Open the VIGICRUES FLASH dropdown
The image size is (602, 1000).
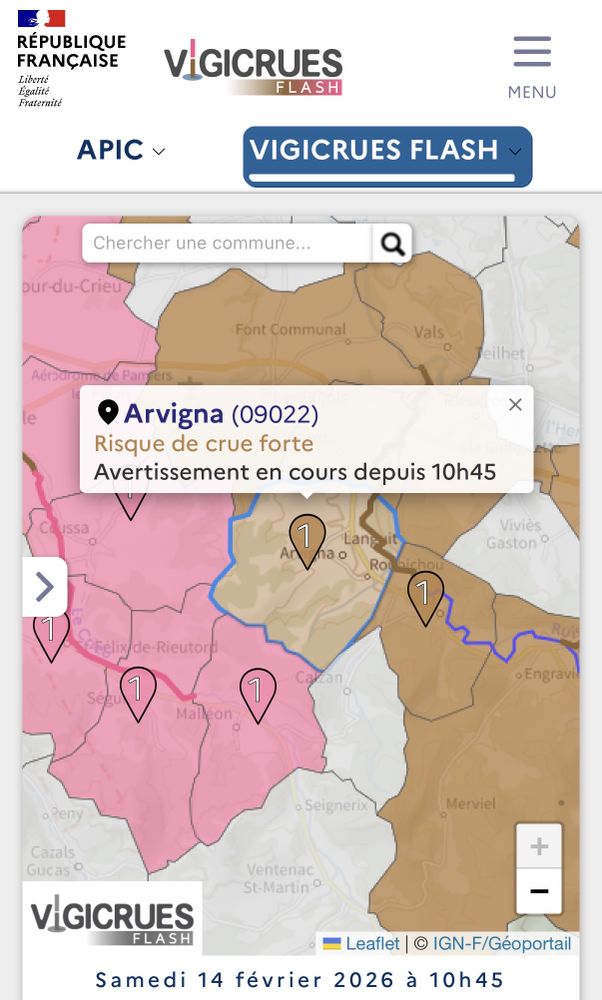click(x=387, y=152)
